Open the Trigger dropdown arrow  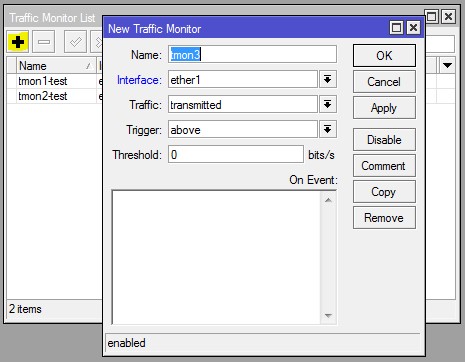point(328,129)
